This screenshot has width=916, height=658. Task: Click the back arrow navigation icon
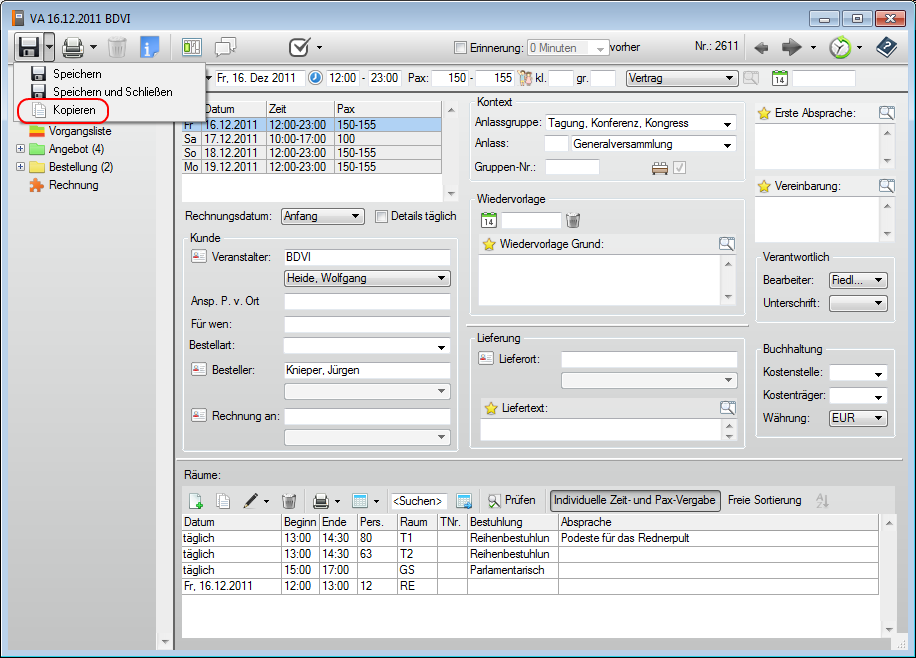point(761,47)
